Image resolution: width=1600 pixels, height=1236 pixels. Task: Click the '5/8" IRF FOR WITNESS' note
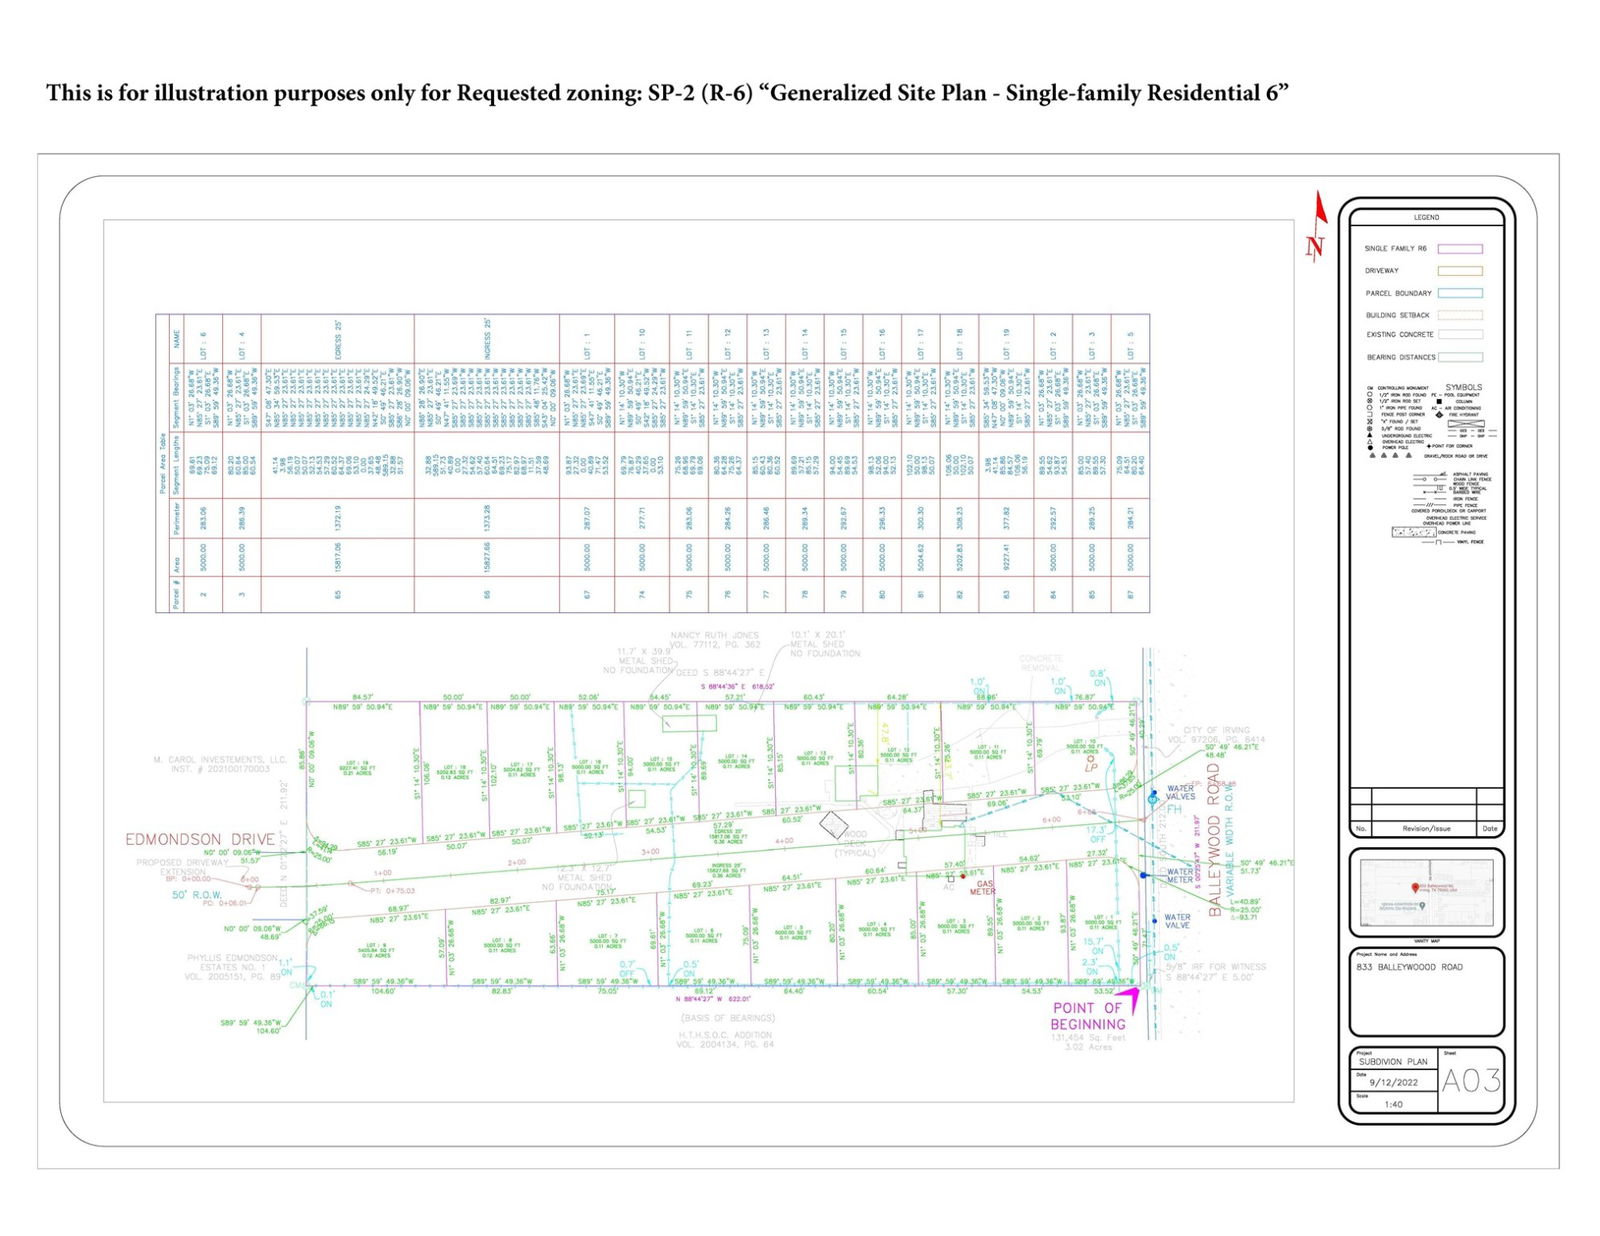pyautogui.click(x=1216, y=967)
